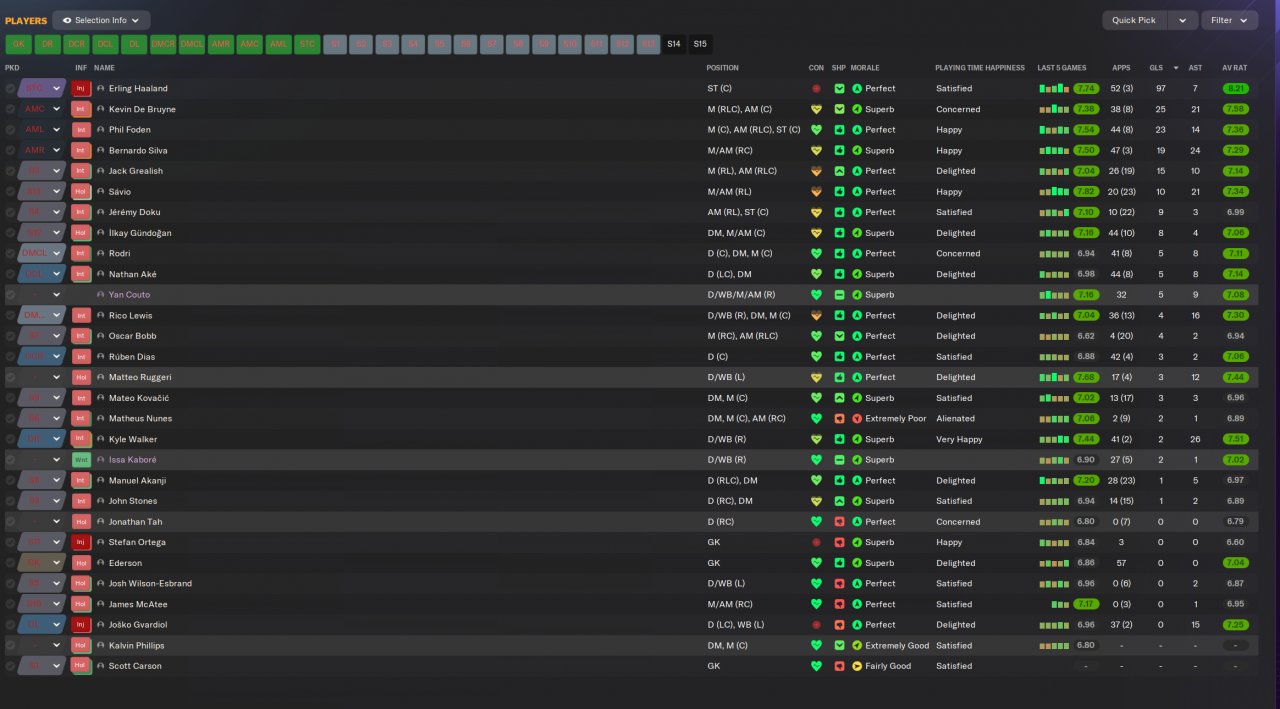Select the AMC position slot

click(250, 44)
